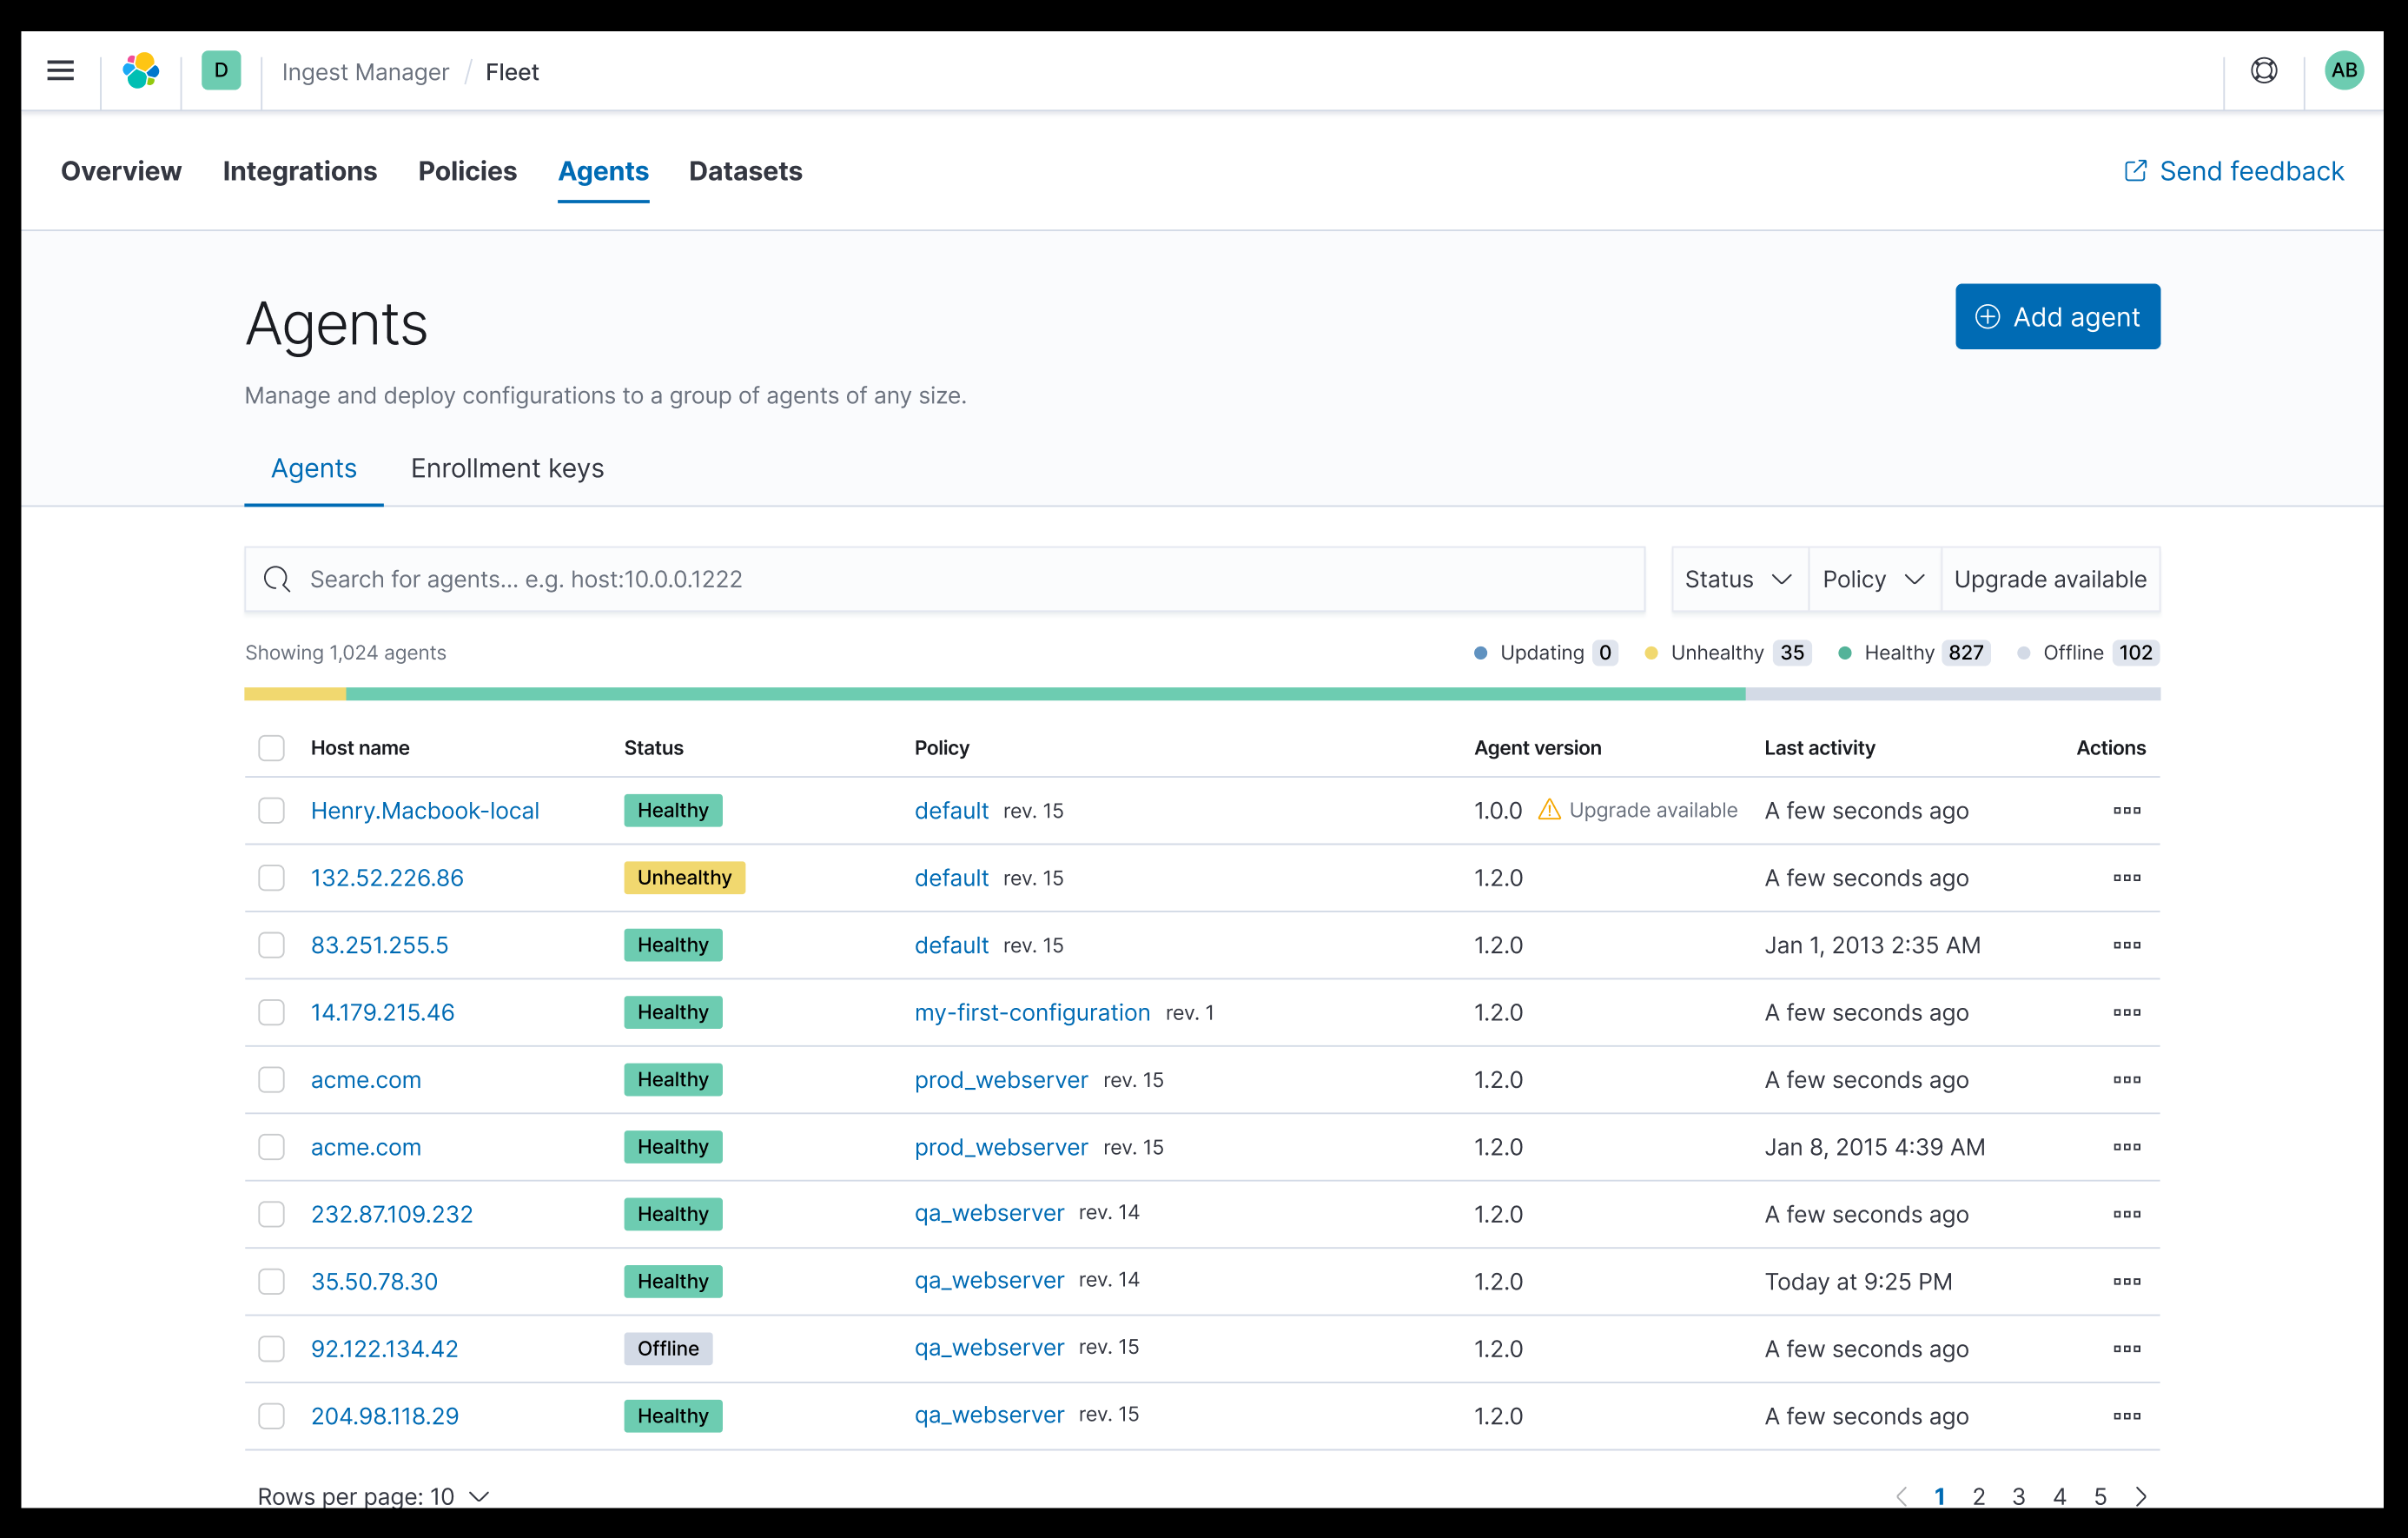Screen dimensions: 2408x1538
Task: Open the my-first-configuration policy link
Action: click(1031, 1012)
